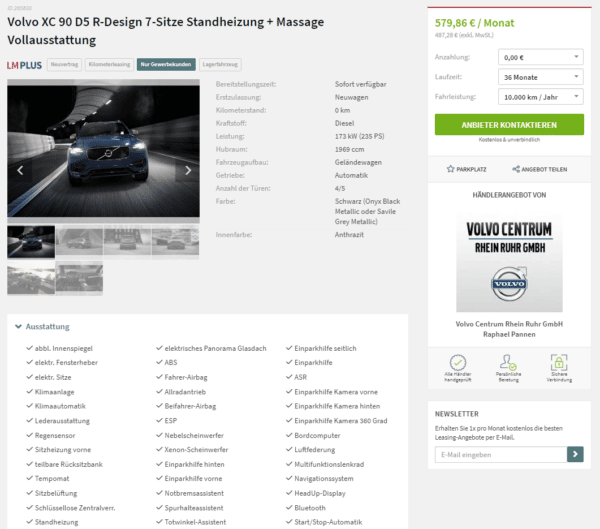Click the Ausstattung section heading

tap(47, 327)
